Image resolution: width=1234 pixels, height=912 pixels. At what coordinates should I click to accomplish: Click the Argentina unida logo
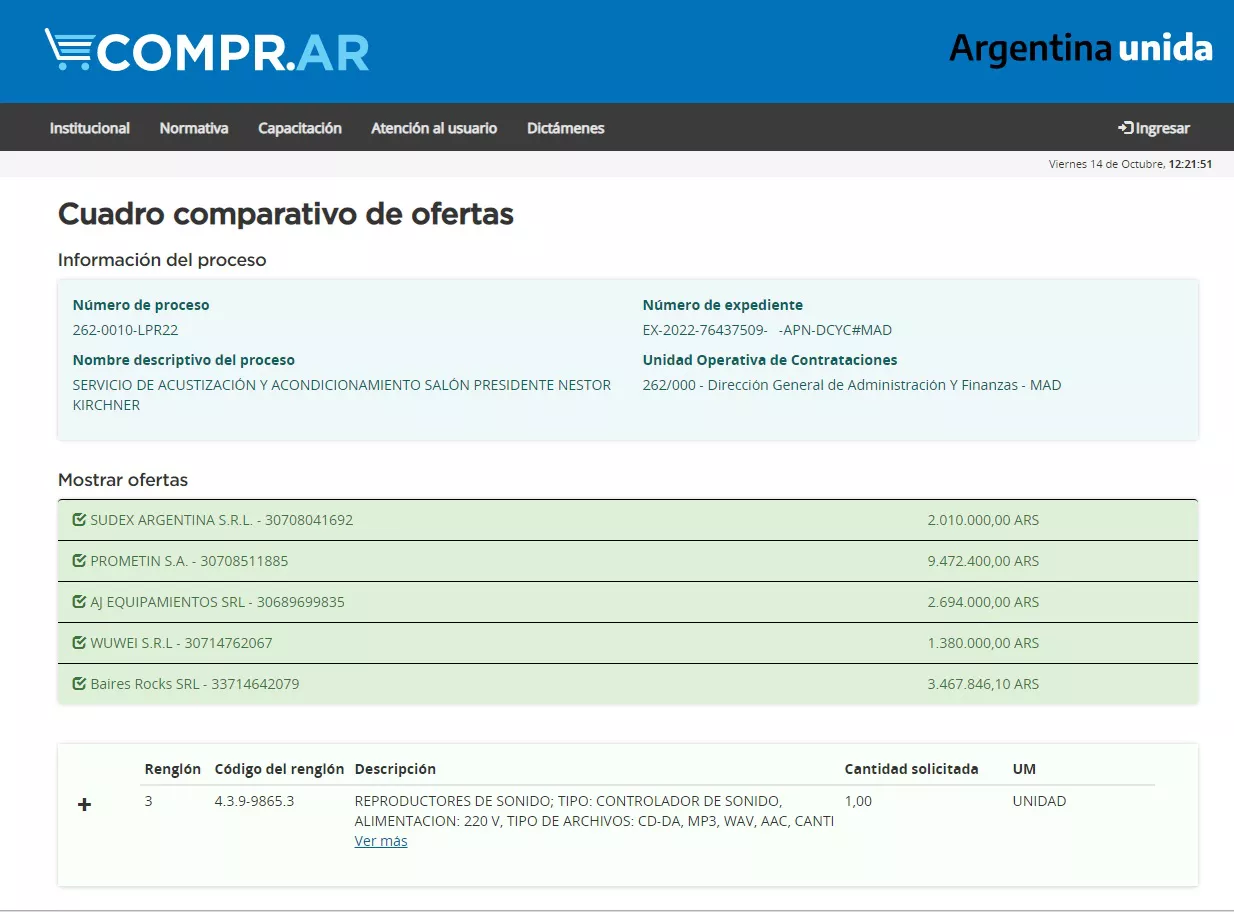pos(1080,48)
